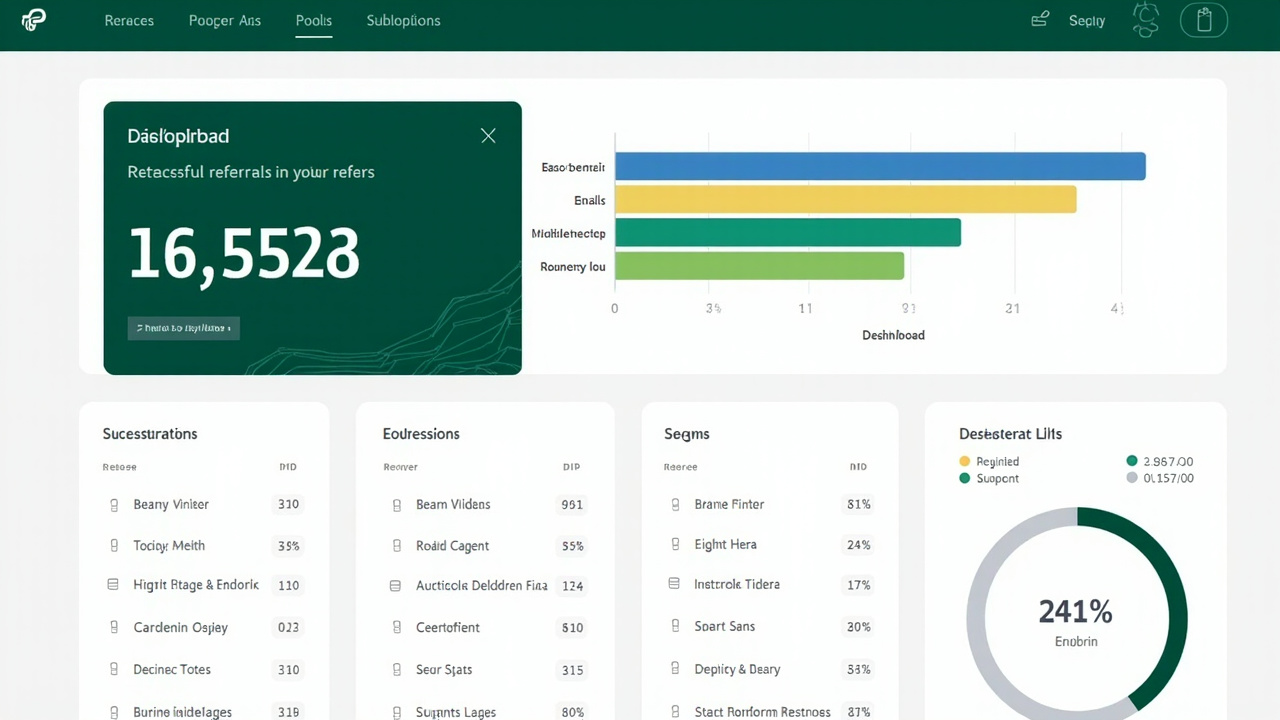Click the clipboard button in the header

[1204, 20]
